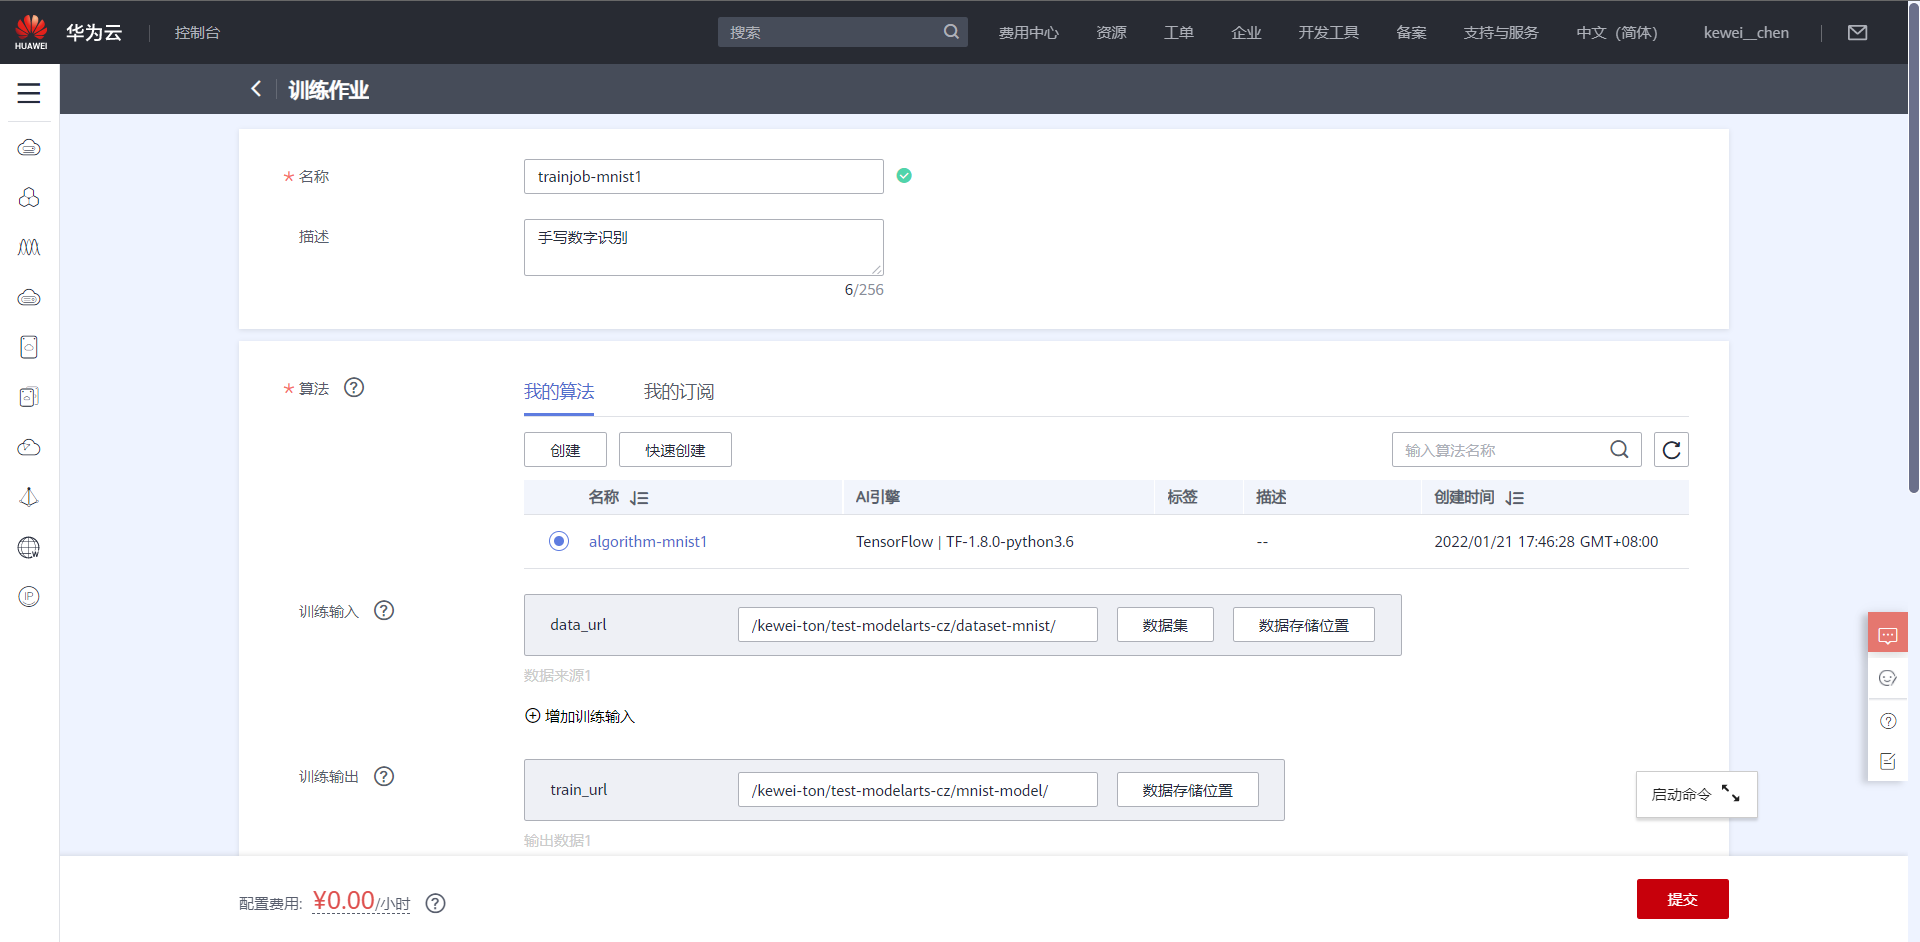The width and height of the screenshot is (1920, 942).
Task: Click the cloud upload sidebar icon
Action: click(x=29, y=447)
